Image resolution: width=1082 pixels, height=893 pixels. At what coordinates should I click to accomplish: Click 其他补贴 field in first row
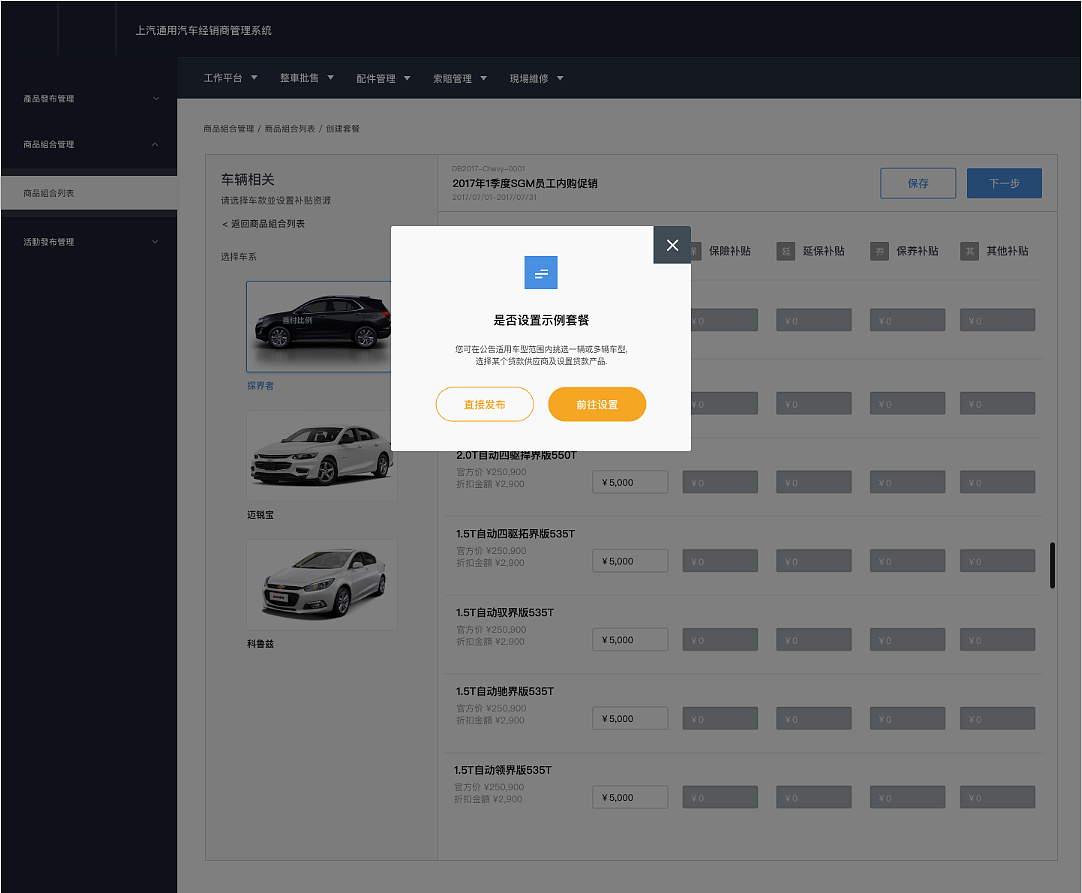point(997,320)
